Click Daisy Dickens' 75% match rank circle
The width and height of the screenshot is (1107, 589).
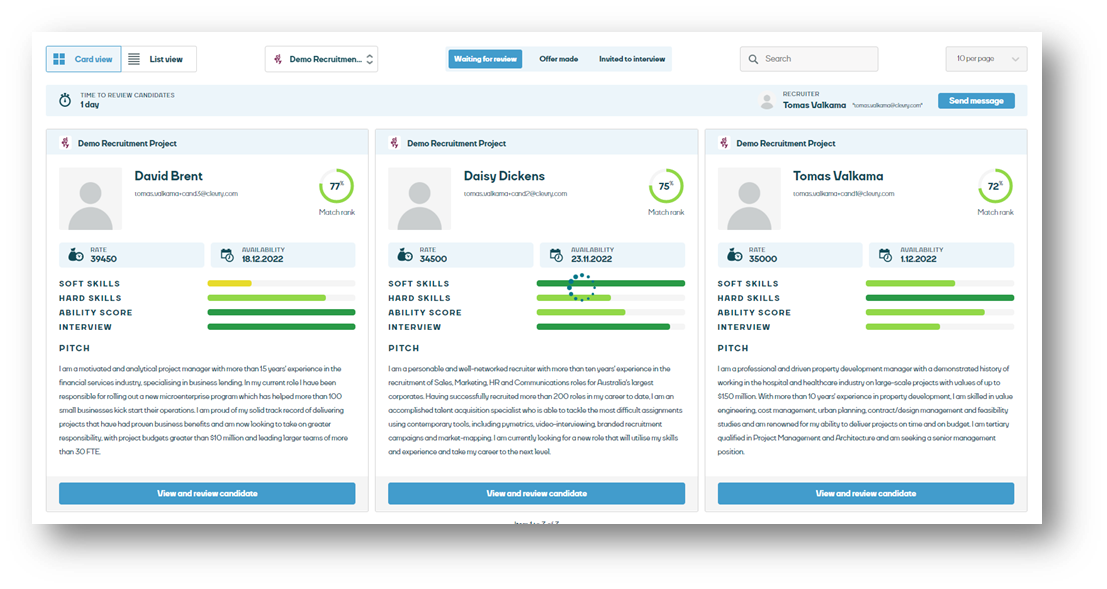[664, 186]
